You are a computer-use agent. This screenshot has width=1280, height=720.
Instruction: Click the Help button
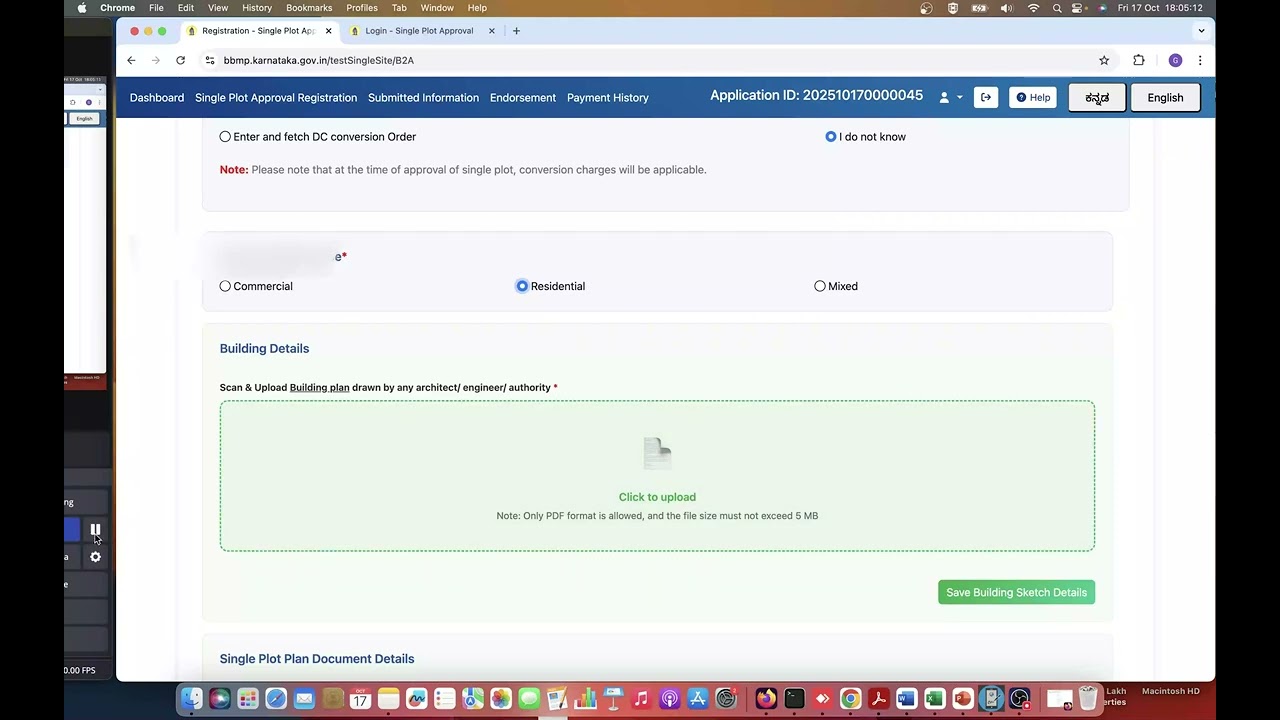(x=1033, y=98)
